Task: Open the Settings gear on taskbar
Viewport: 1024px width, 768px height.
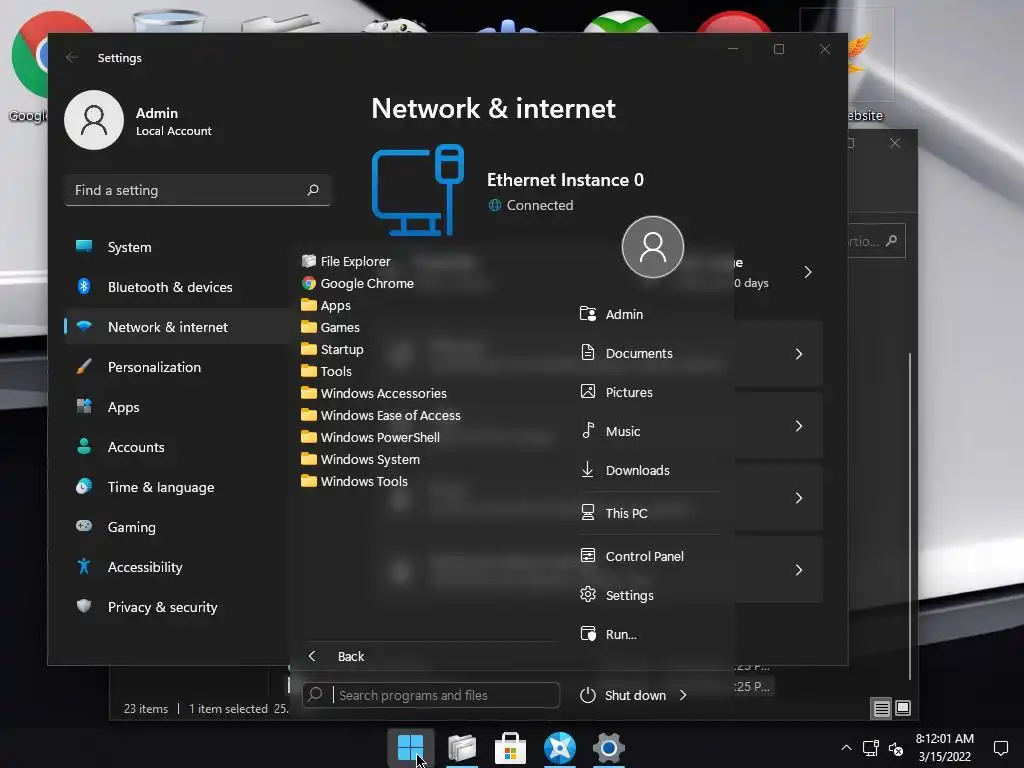Action: tap(609, 748)
